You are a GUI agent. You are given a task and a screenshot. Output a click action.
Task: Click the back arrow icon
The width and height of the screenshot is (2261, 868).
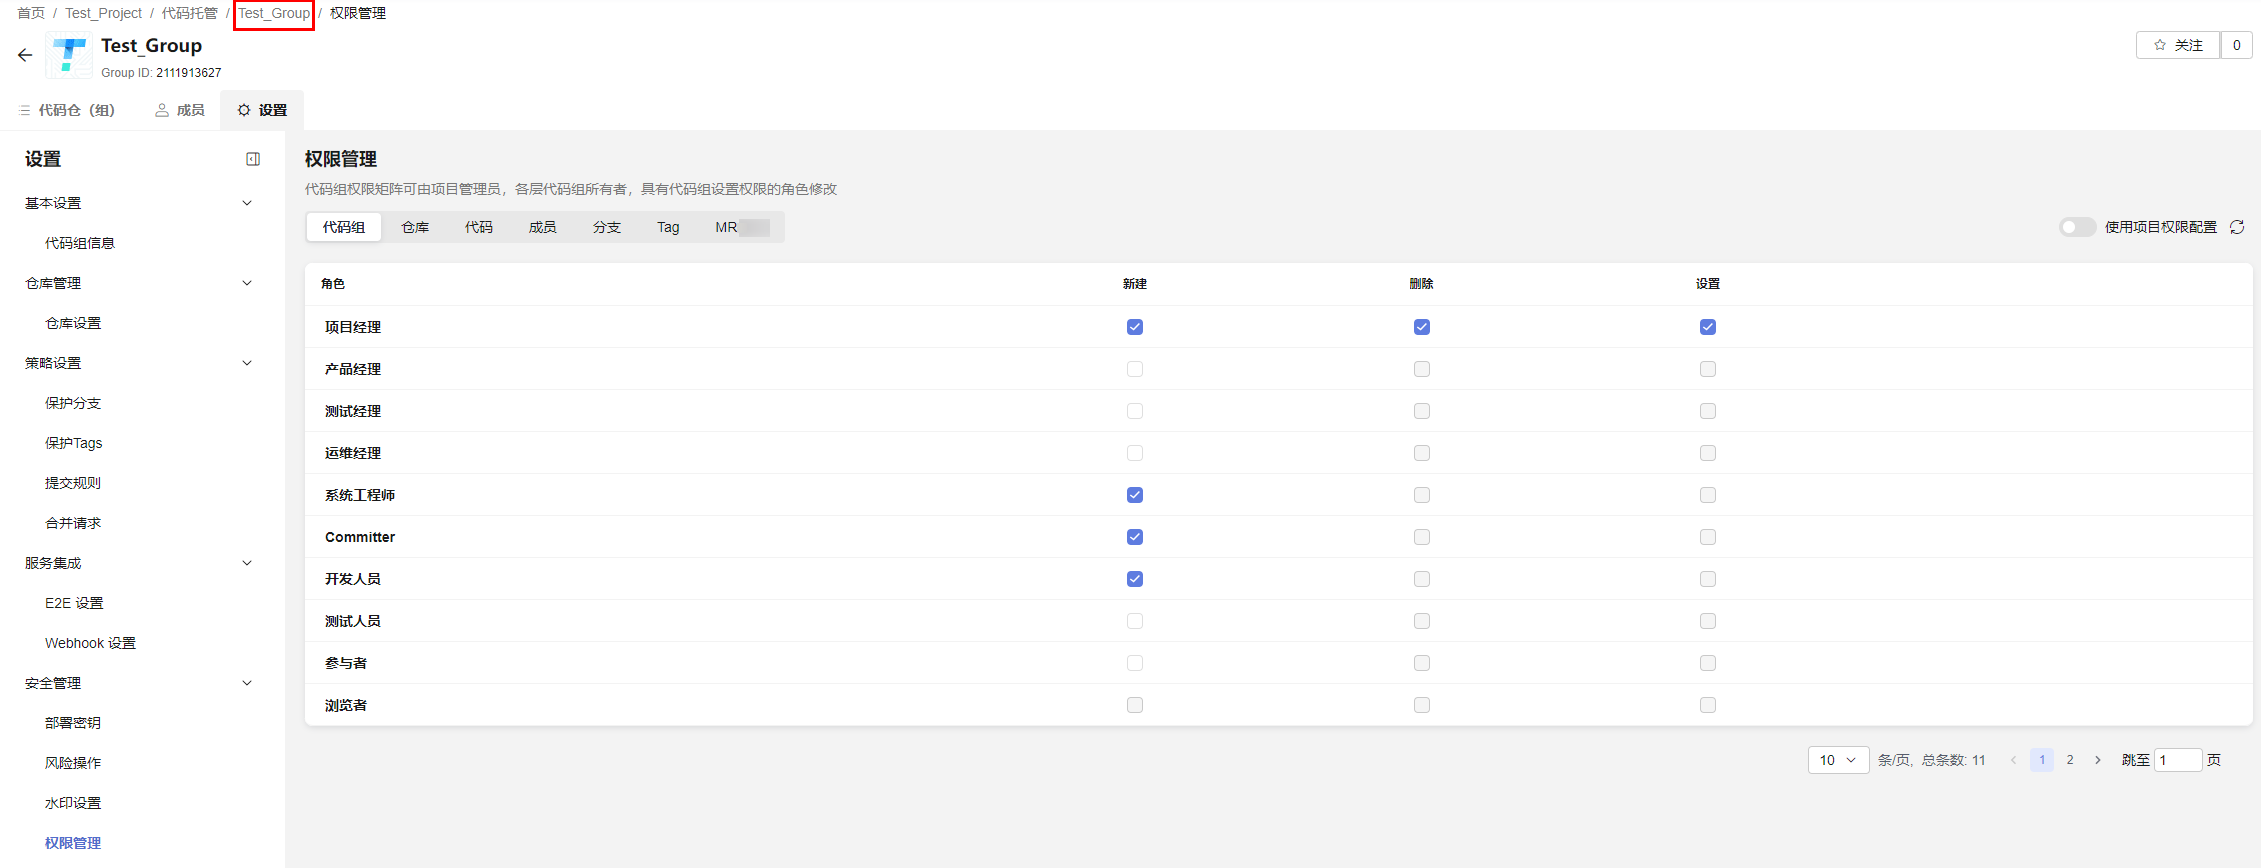[25, 55]
